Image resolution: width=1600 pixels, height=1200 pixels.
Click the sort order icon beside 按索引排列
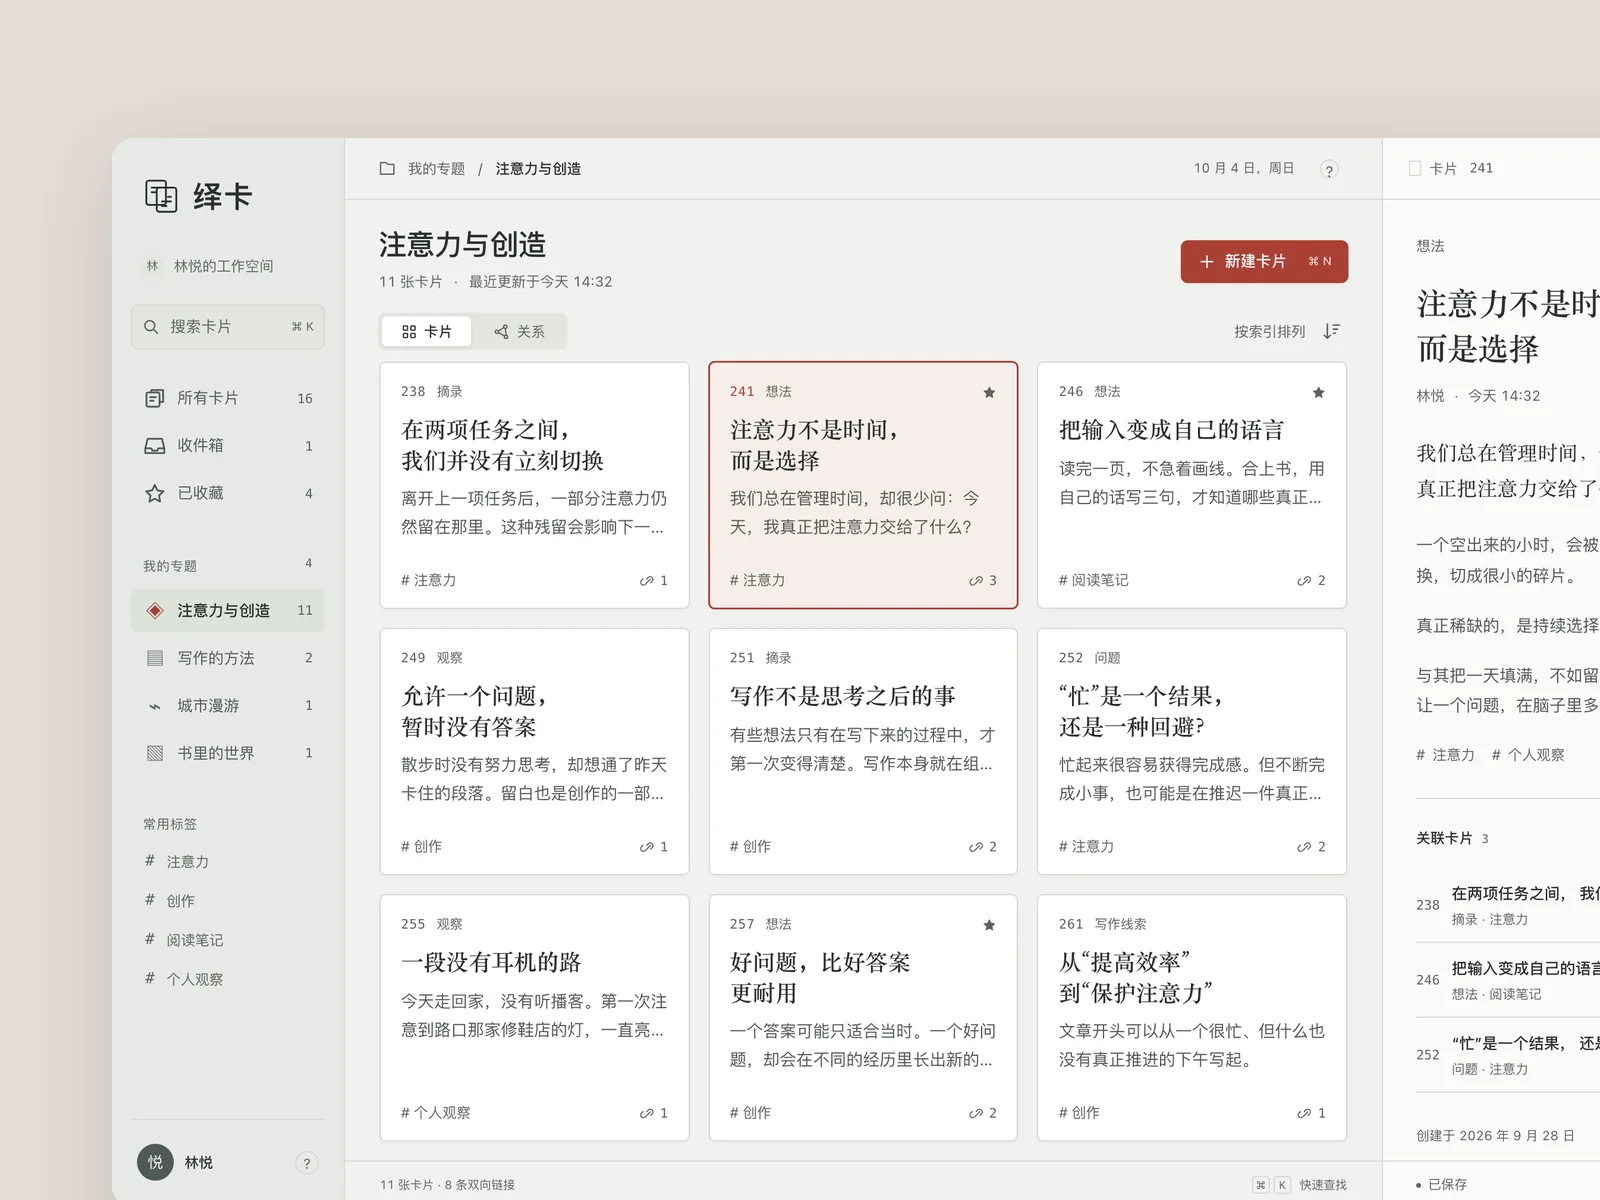click(1331, 331)
